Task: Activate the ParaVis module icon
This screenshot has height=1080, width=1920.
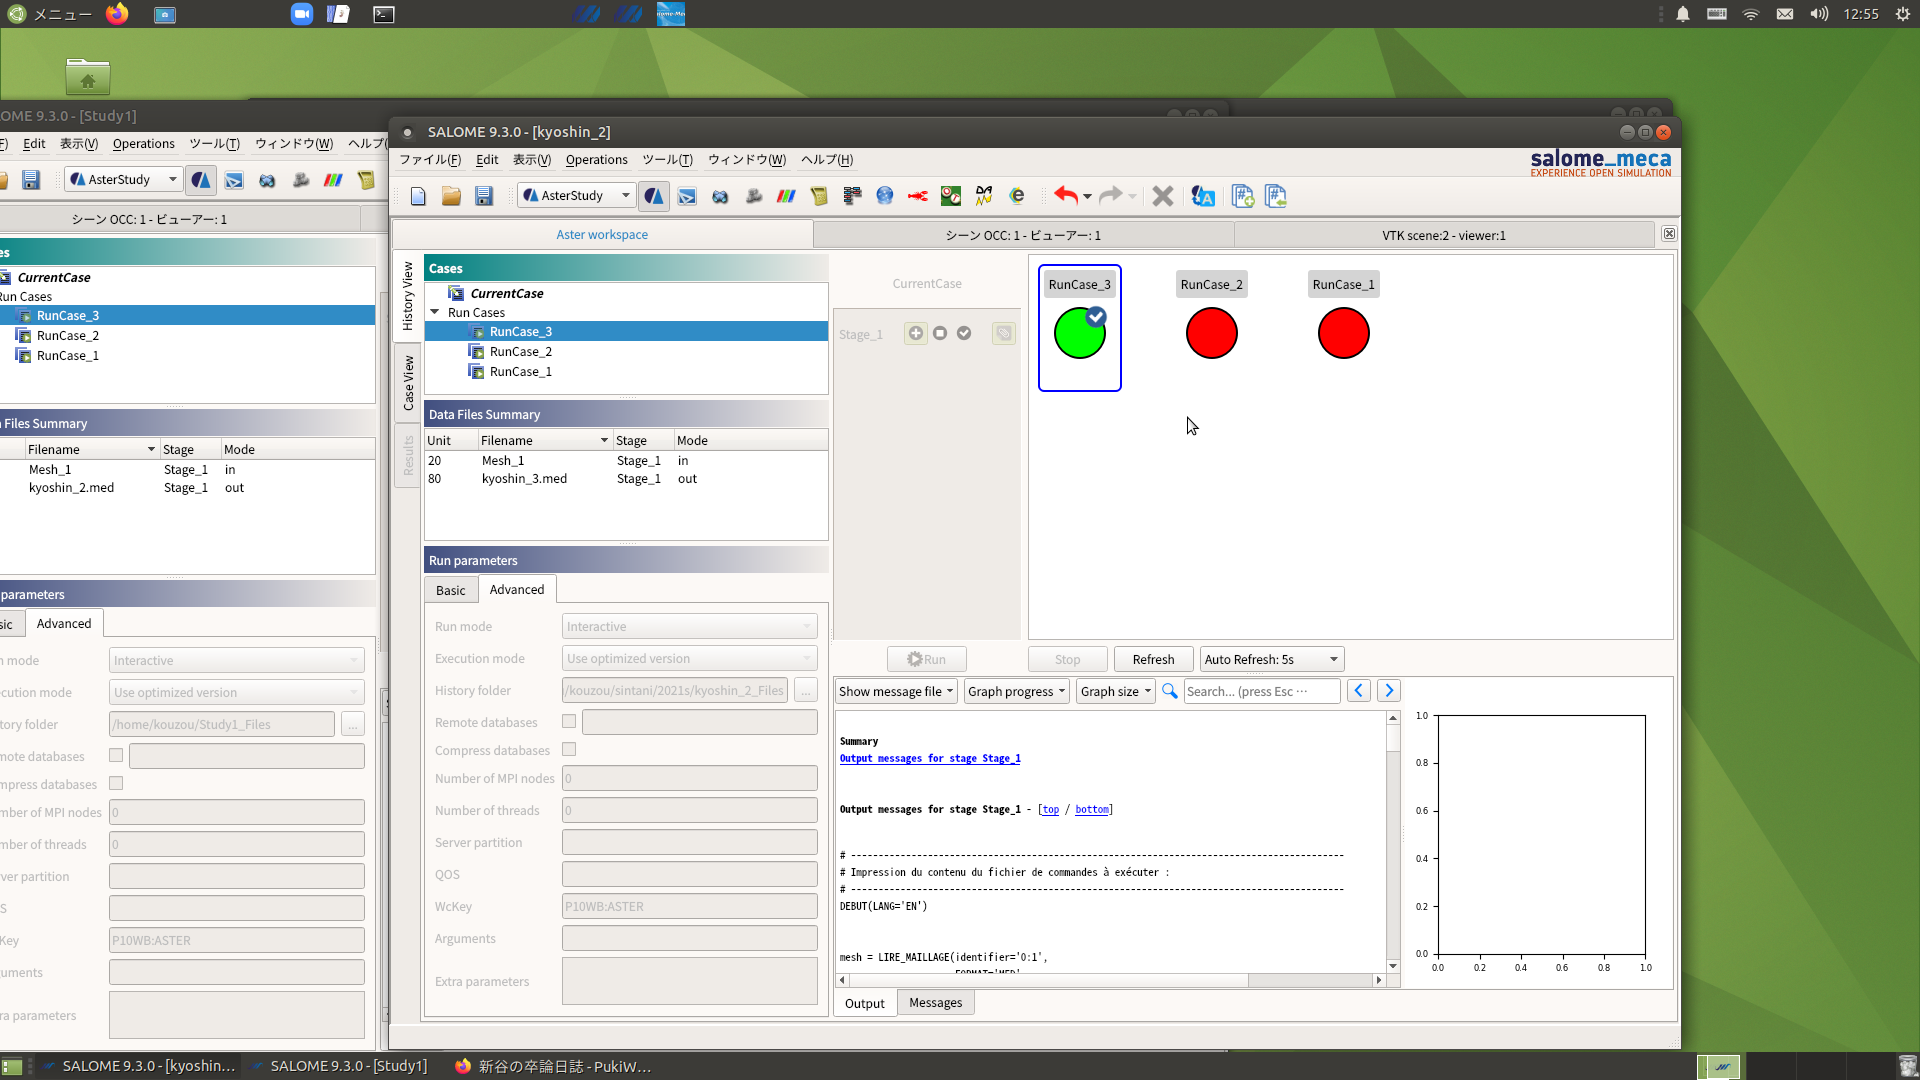Action: pos(786,196)
